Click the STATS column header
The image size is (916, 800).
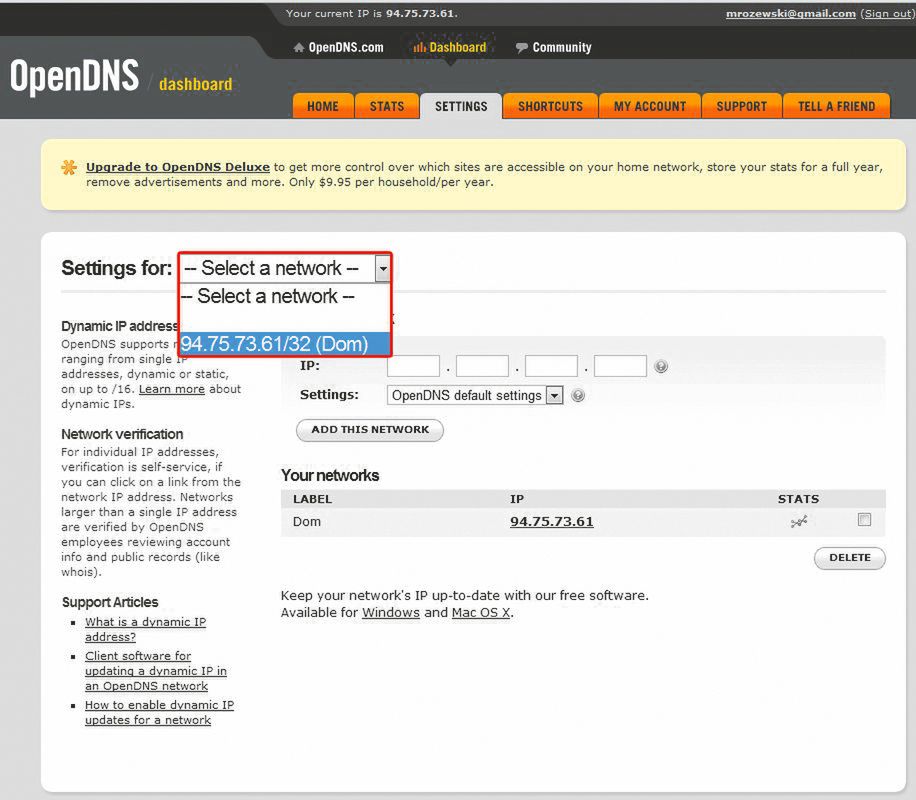[x=798, y=499]
